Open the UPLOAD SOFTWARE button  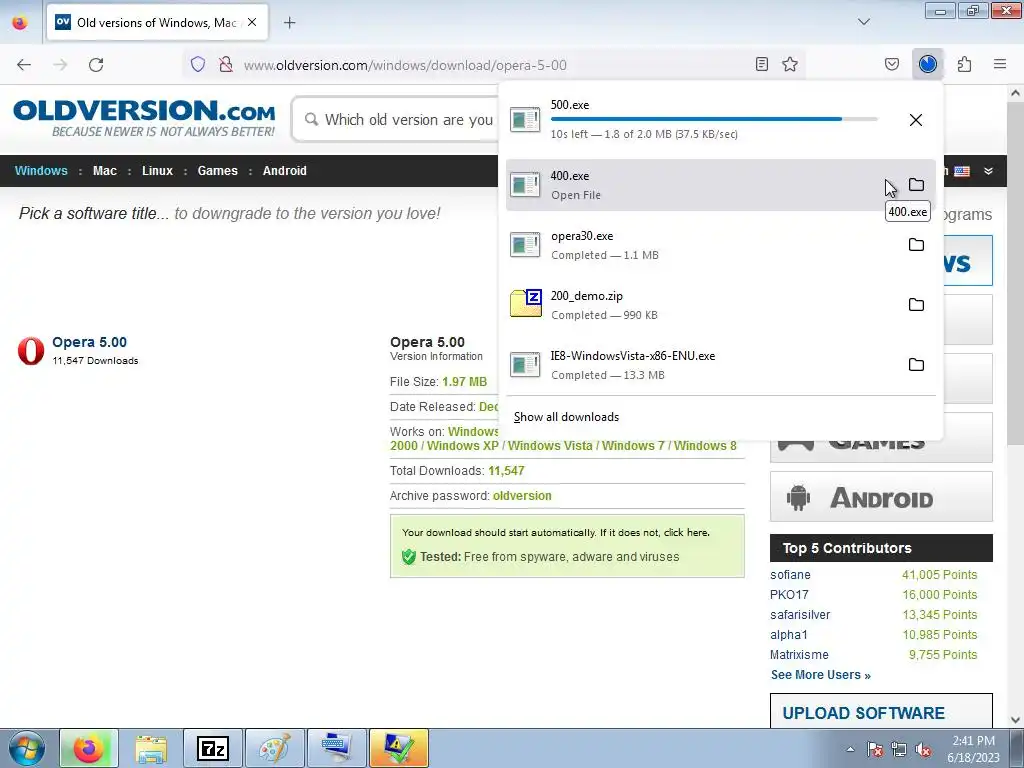pos(882,711)
